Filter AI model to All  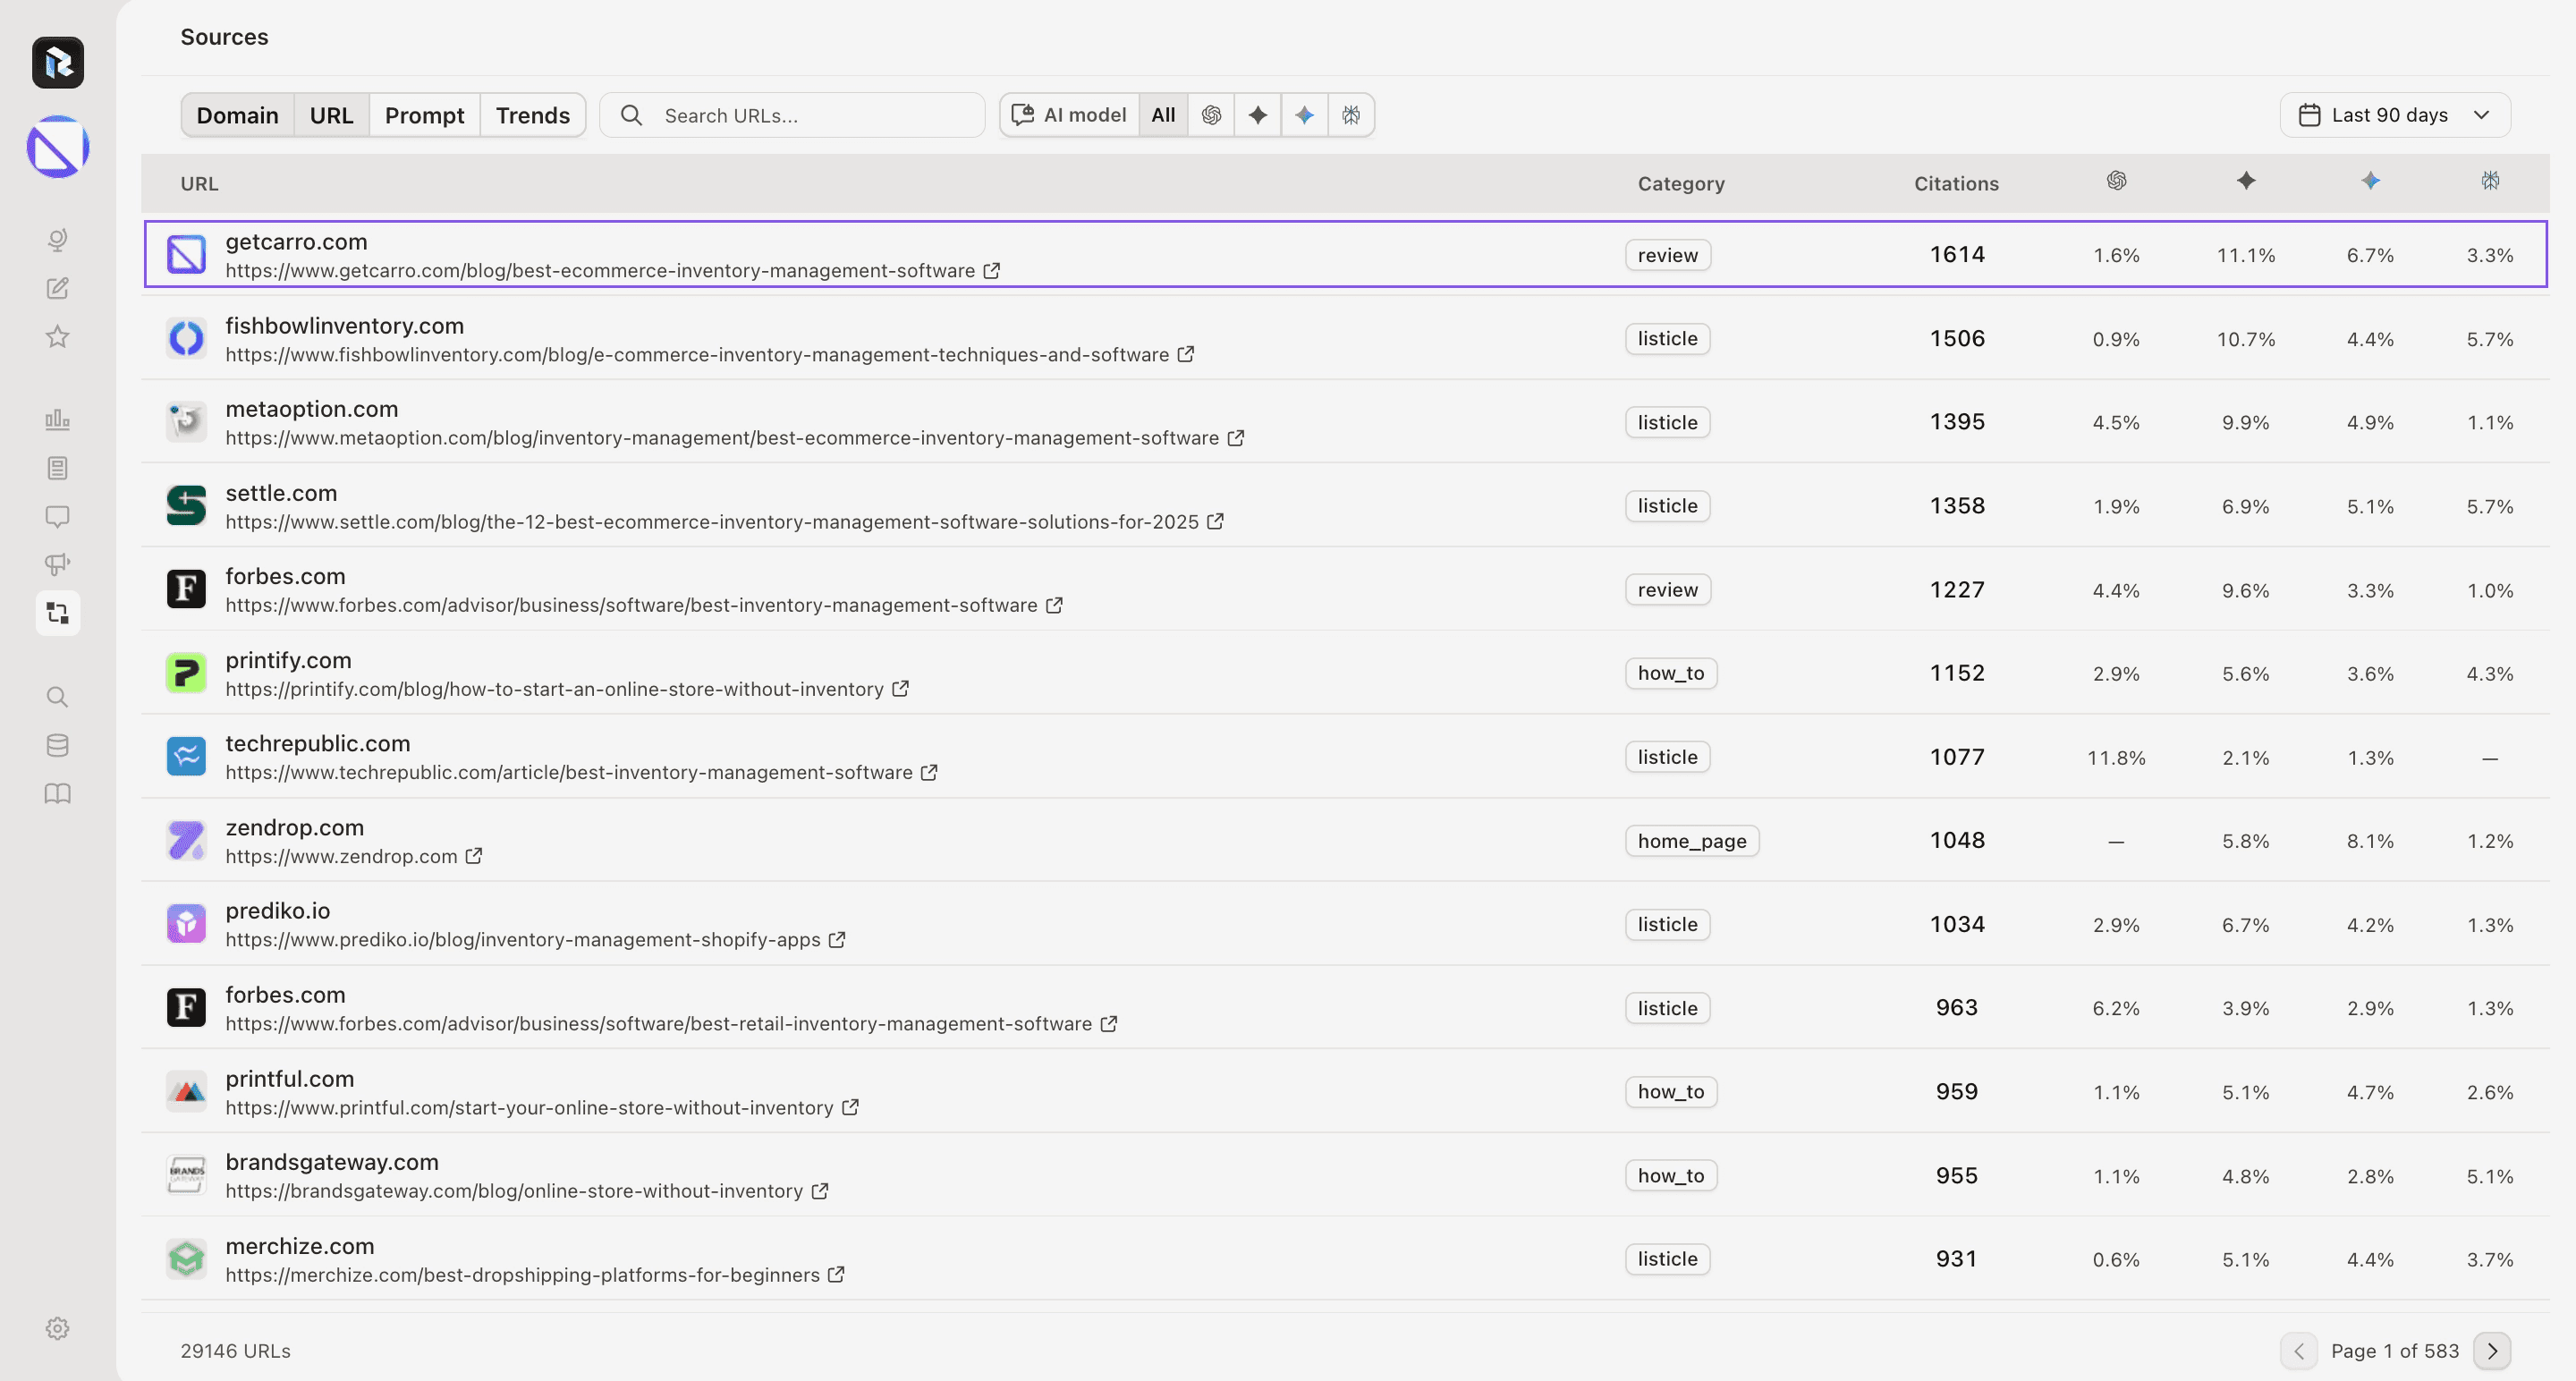click(1163, 115)
